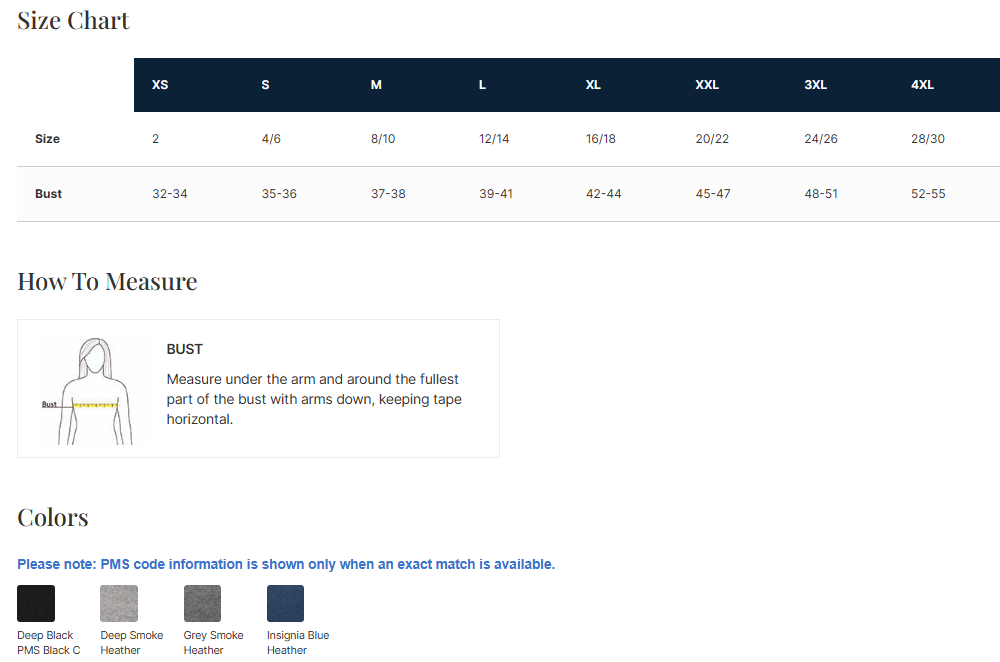The width and height of the screenshot is (1000, 662).
Task: Click the 52-55 bust measurement cell
Action: pyautogui.click(x=928, y=194)
